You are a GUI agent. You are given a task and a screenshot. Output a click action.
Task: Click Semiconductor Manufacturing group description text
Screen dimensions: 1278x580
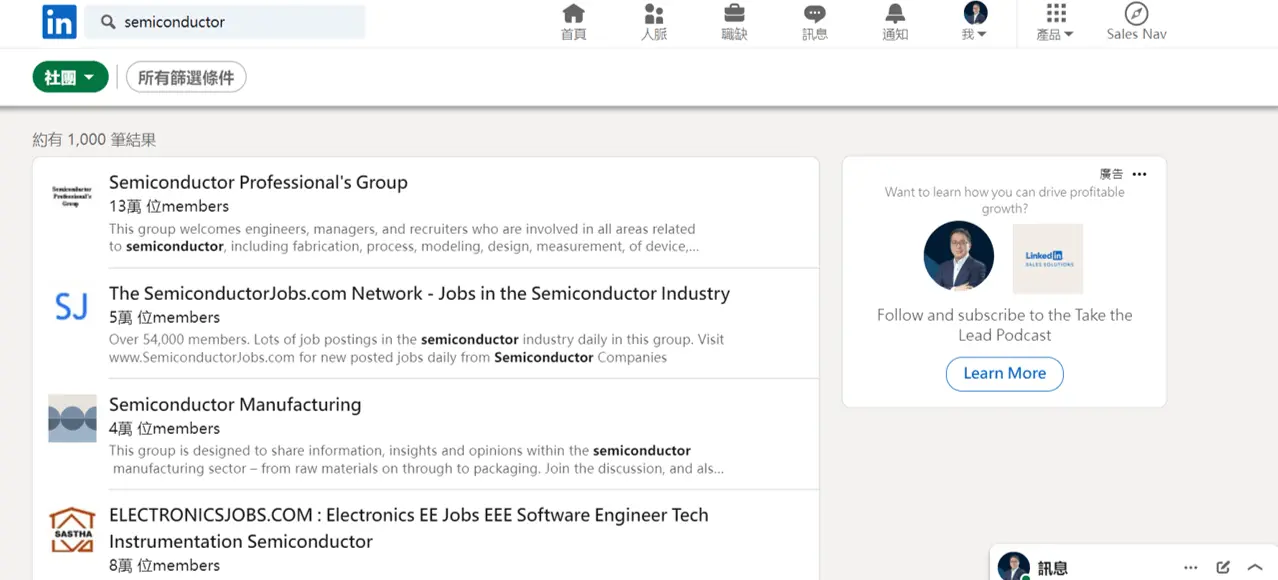[x=417, y=459]
